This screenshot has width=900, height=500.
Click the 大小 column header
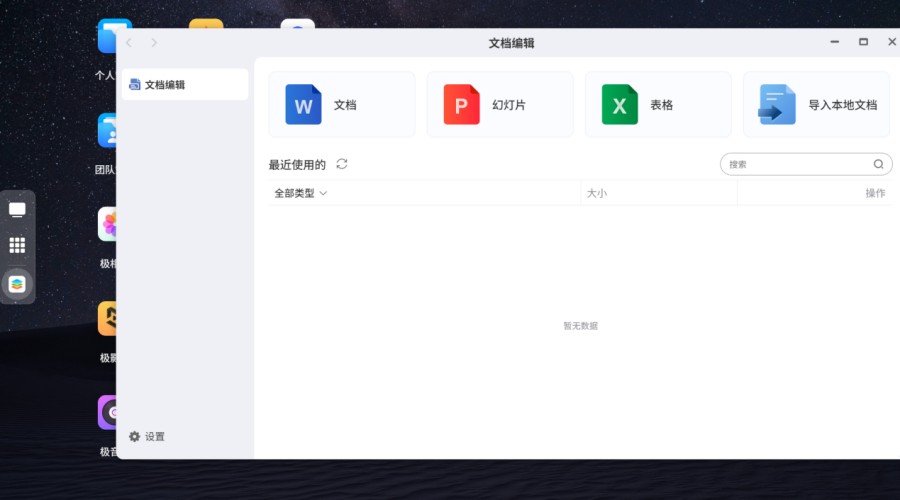[596, 193]
